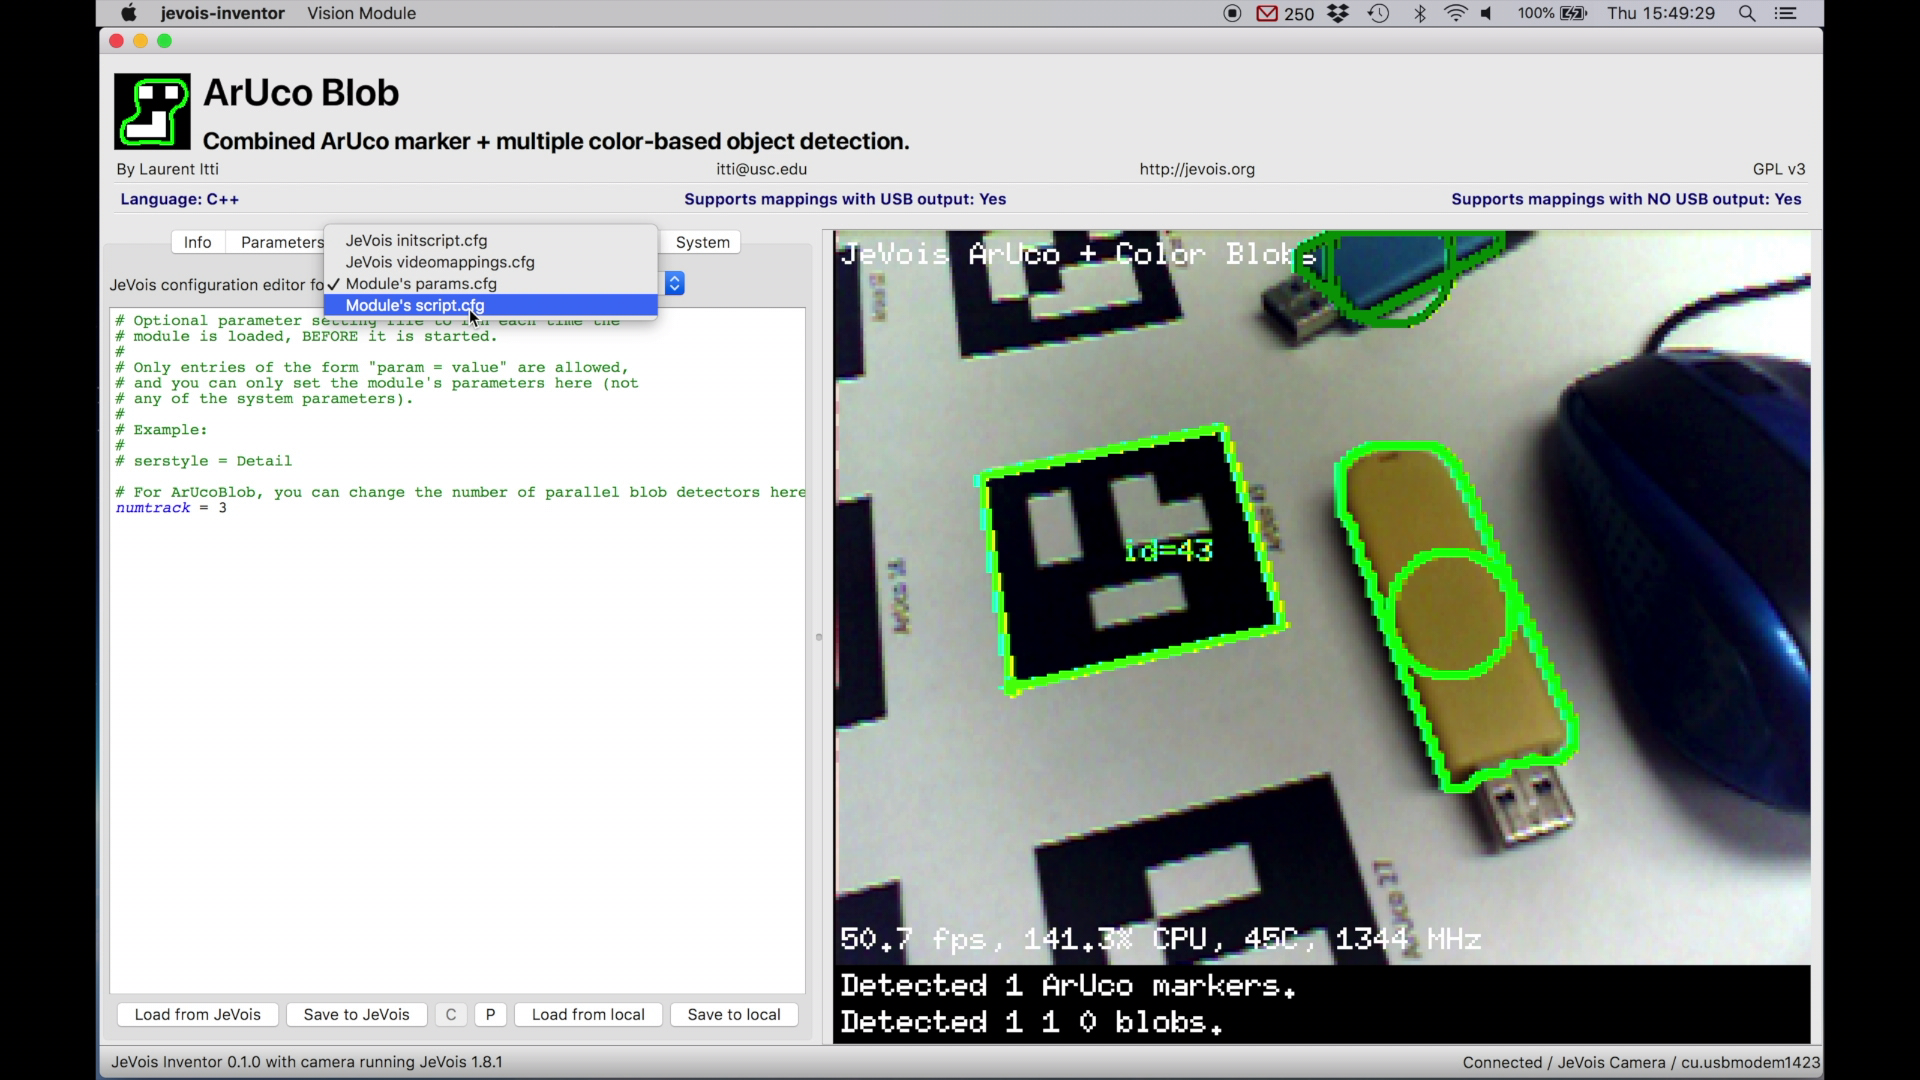
Task: Click inside the configuration text editor
Action: (x=457, y=650)
